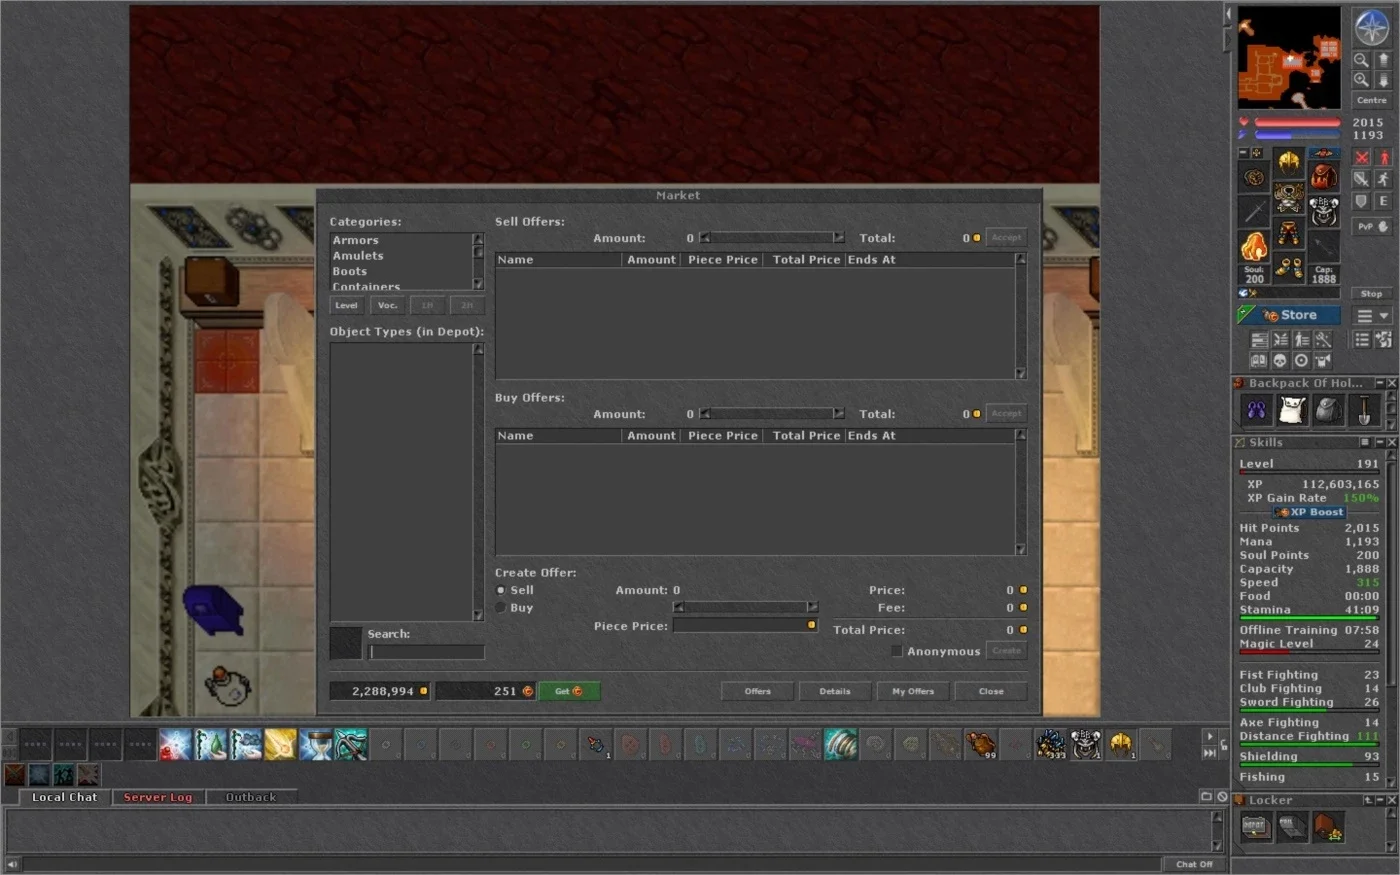Screen dimensions: 1400x875
Task: Click the lightning strike icon in action bar
Action: click(x=280, y=744)
